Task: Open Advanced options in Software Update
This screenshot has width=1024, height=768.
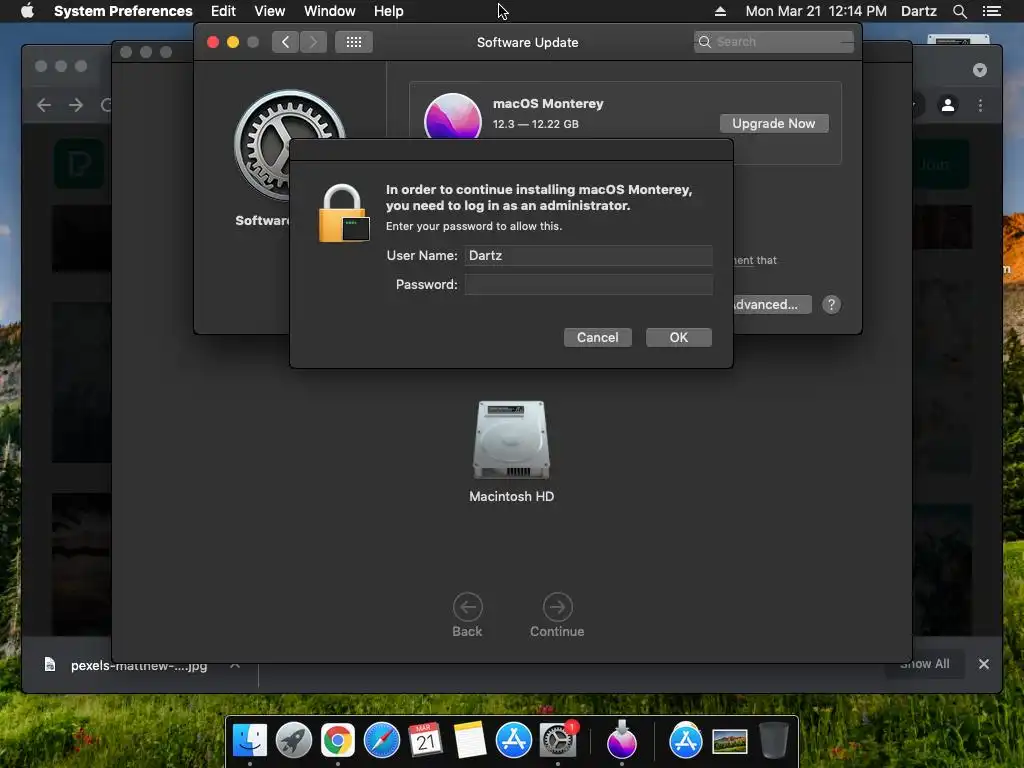Action: 772,304
